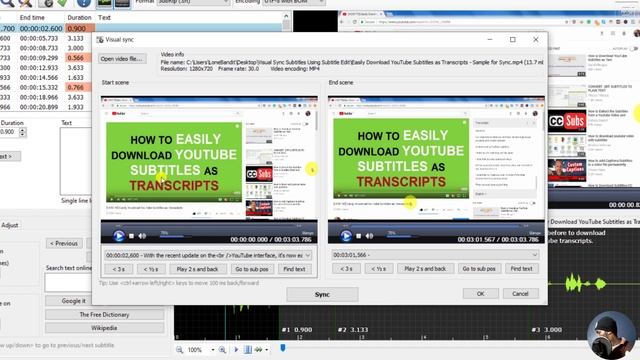Zoom out the waveform
640x360 pixels.
pyautogui.click(x=179, y=350)
